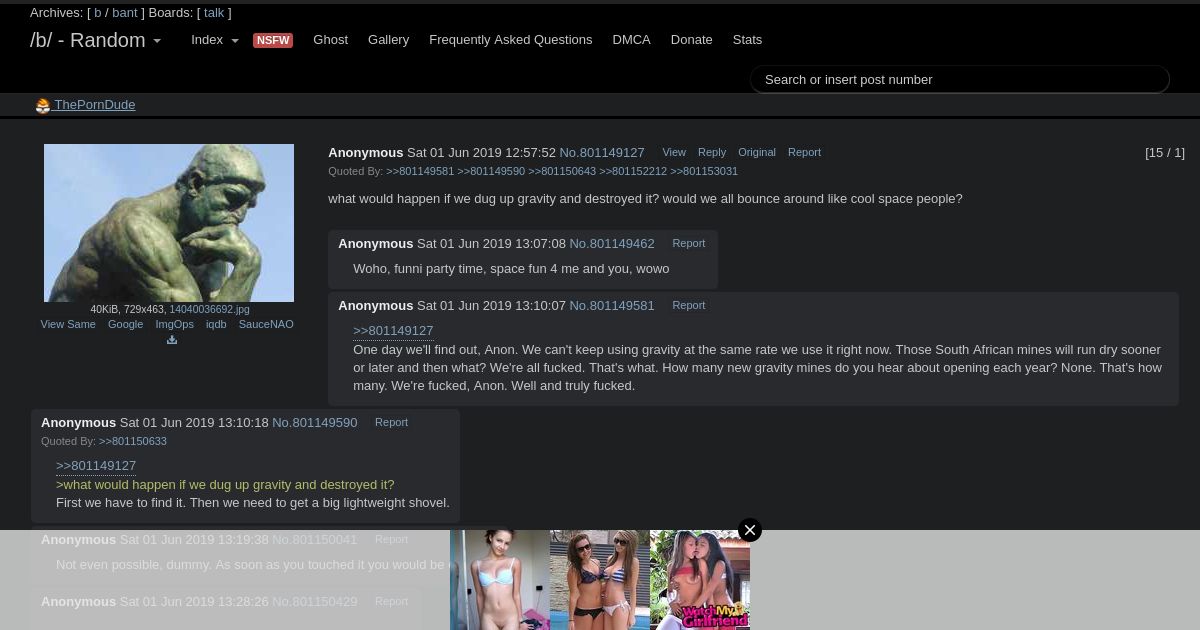Viewport: 1200px width, 630px height.
Task: Open the bant archive link
Action: click(x=125, y=13)
